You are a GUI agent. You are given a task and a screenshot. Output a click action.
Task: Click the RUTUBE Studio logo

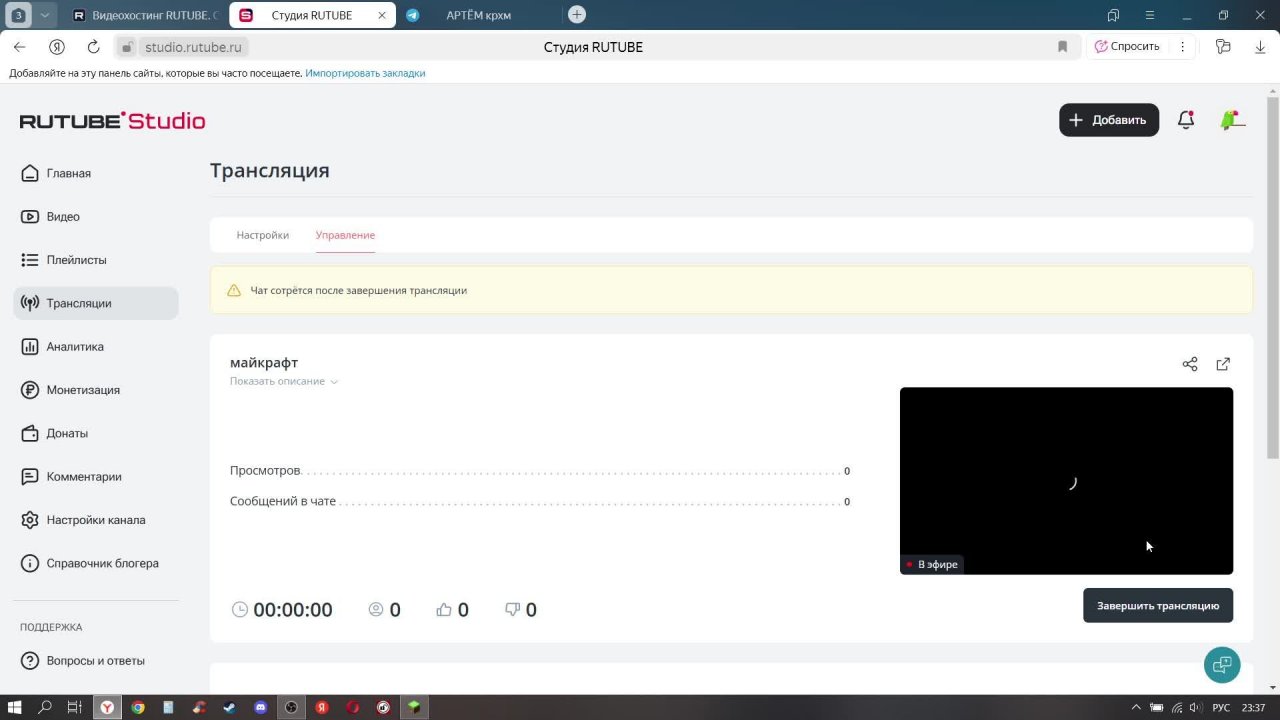click(112, 121)
